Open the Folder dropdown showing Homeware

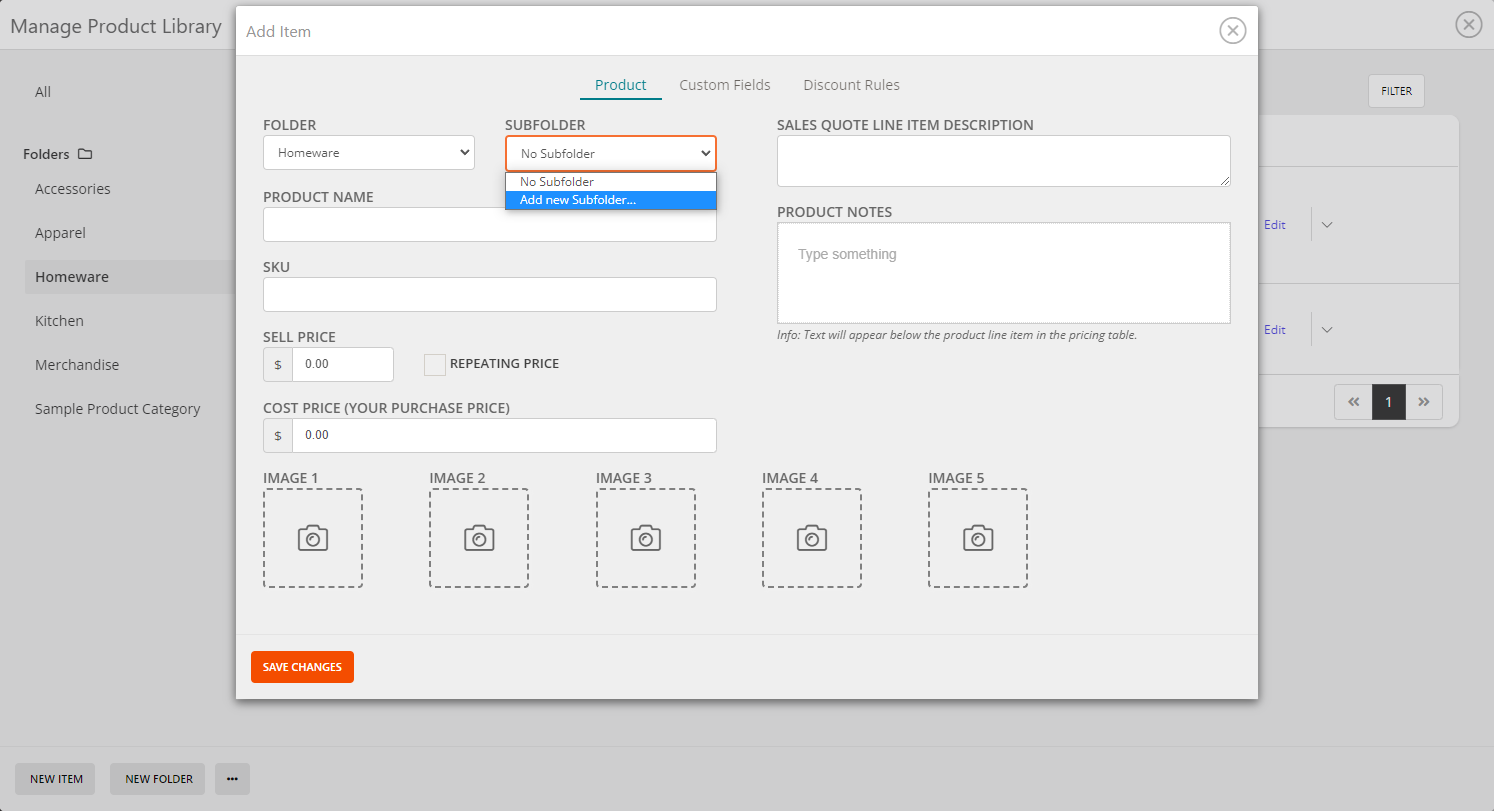(x=369, y=153)
